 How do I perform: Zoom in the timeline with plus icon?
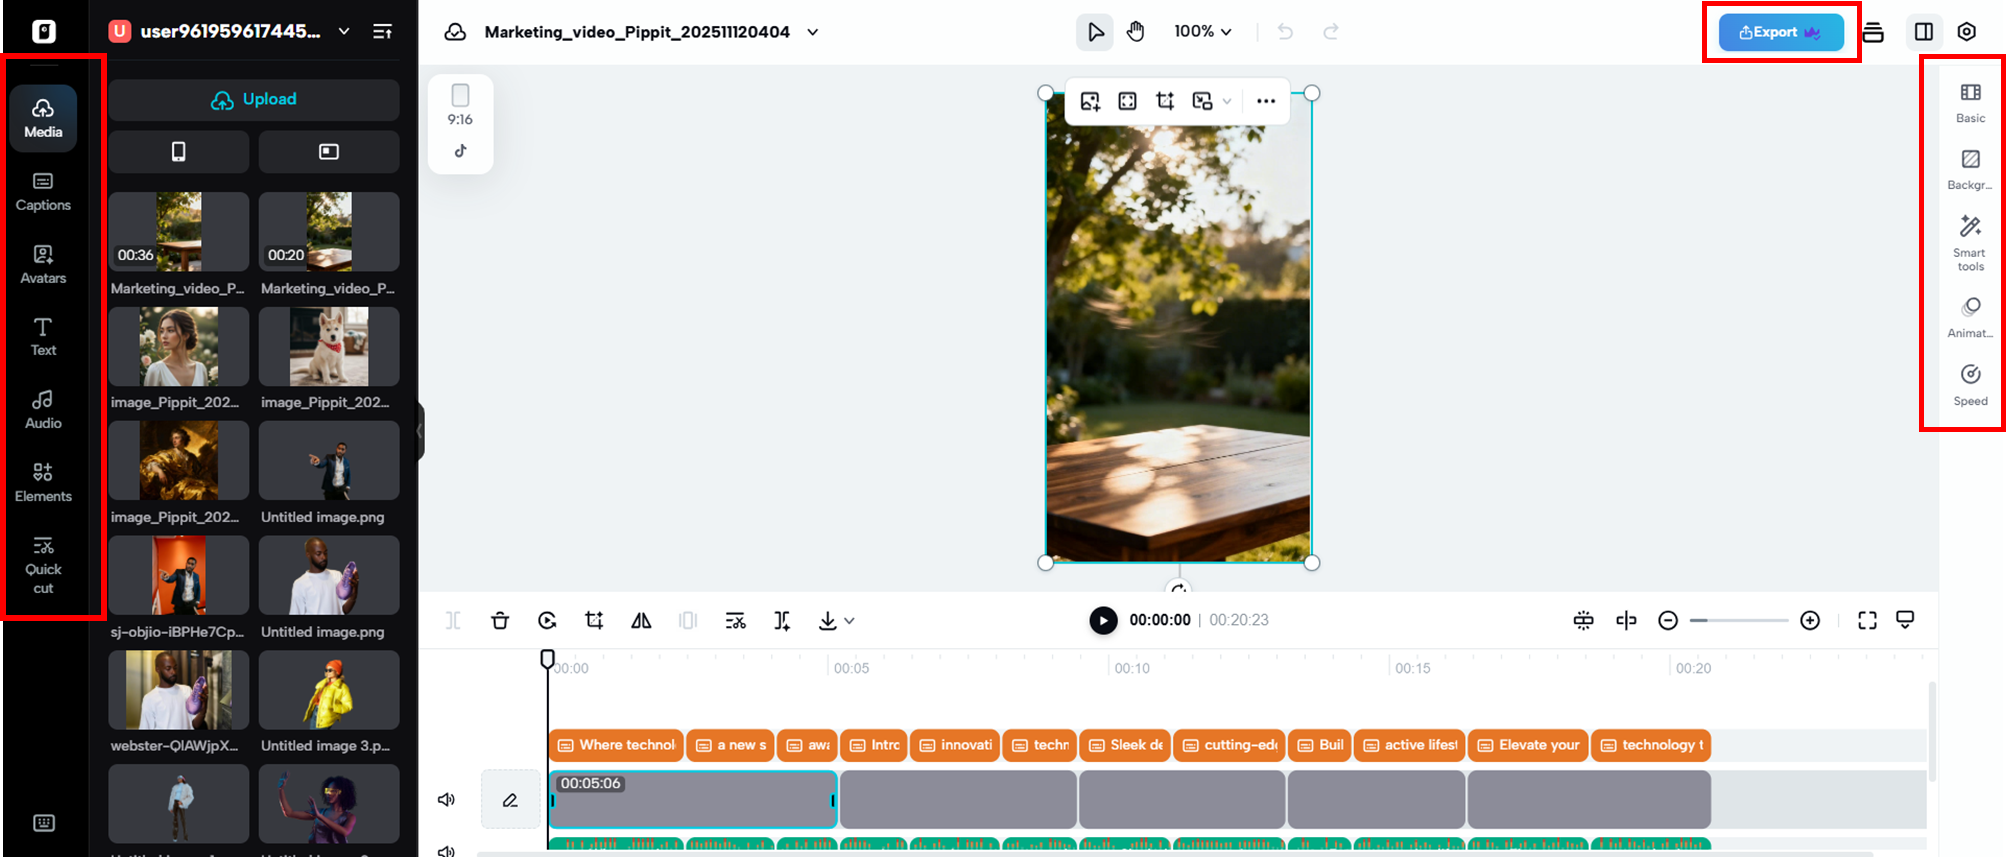[x=1810, y=621]
